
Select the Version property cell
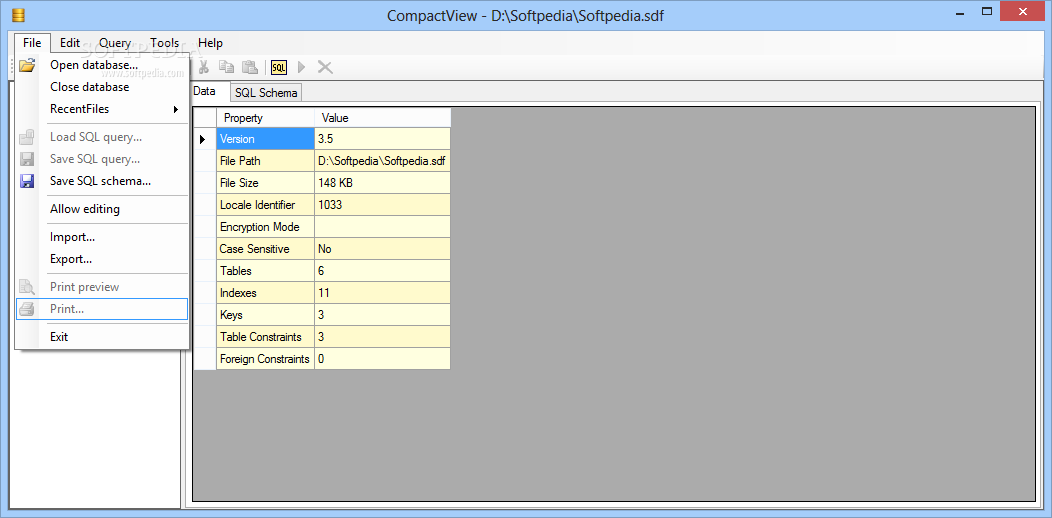point(265,139)
